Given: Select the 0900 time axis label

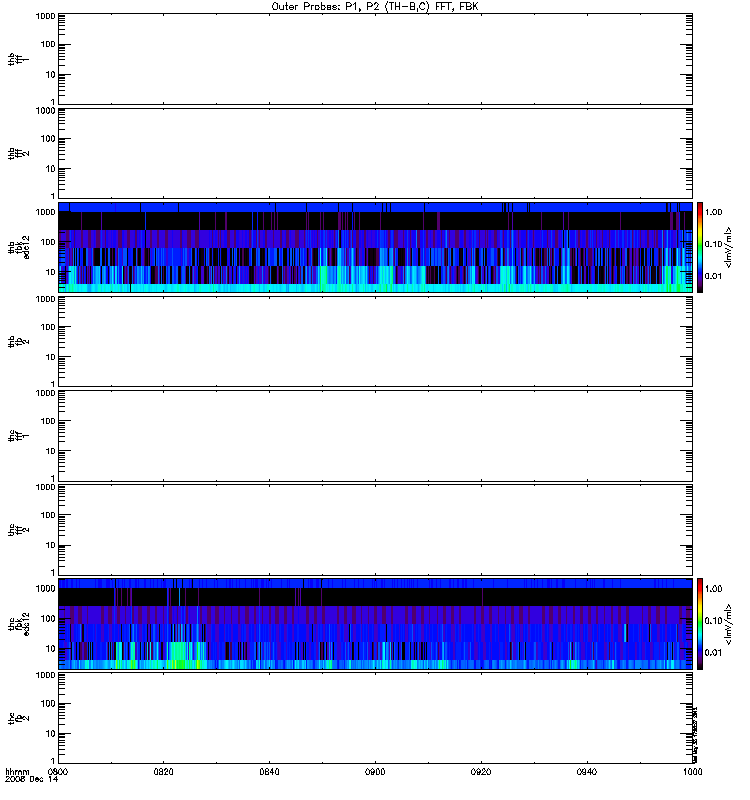Looking at the screenshot, I should pos(375,771).
